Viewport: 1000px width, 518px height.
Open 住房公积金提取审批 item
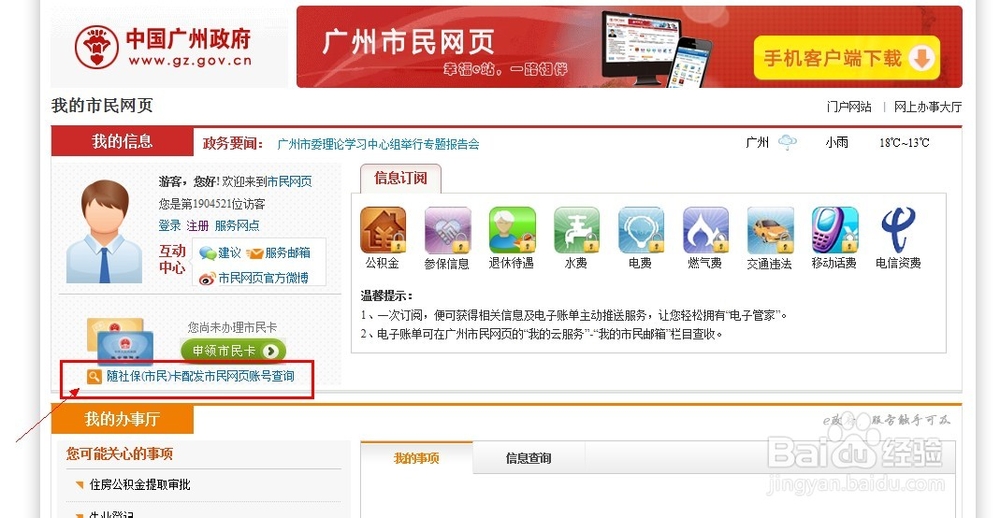[x=140, y=485]
